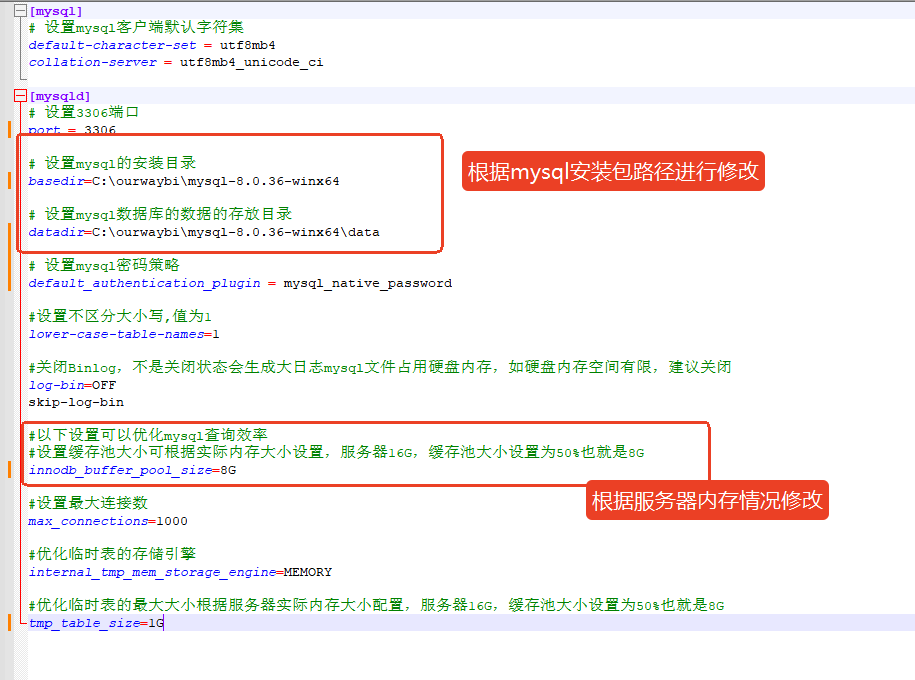Click the innodb_buffer_pool_size key
Screen dimensions: 915x680
120,470
